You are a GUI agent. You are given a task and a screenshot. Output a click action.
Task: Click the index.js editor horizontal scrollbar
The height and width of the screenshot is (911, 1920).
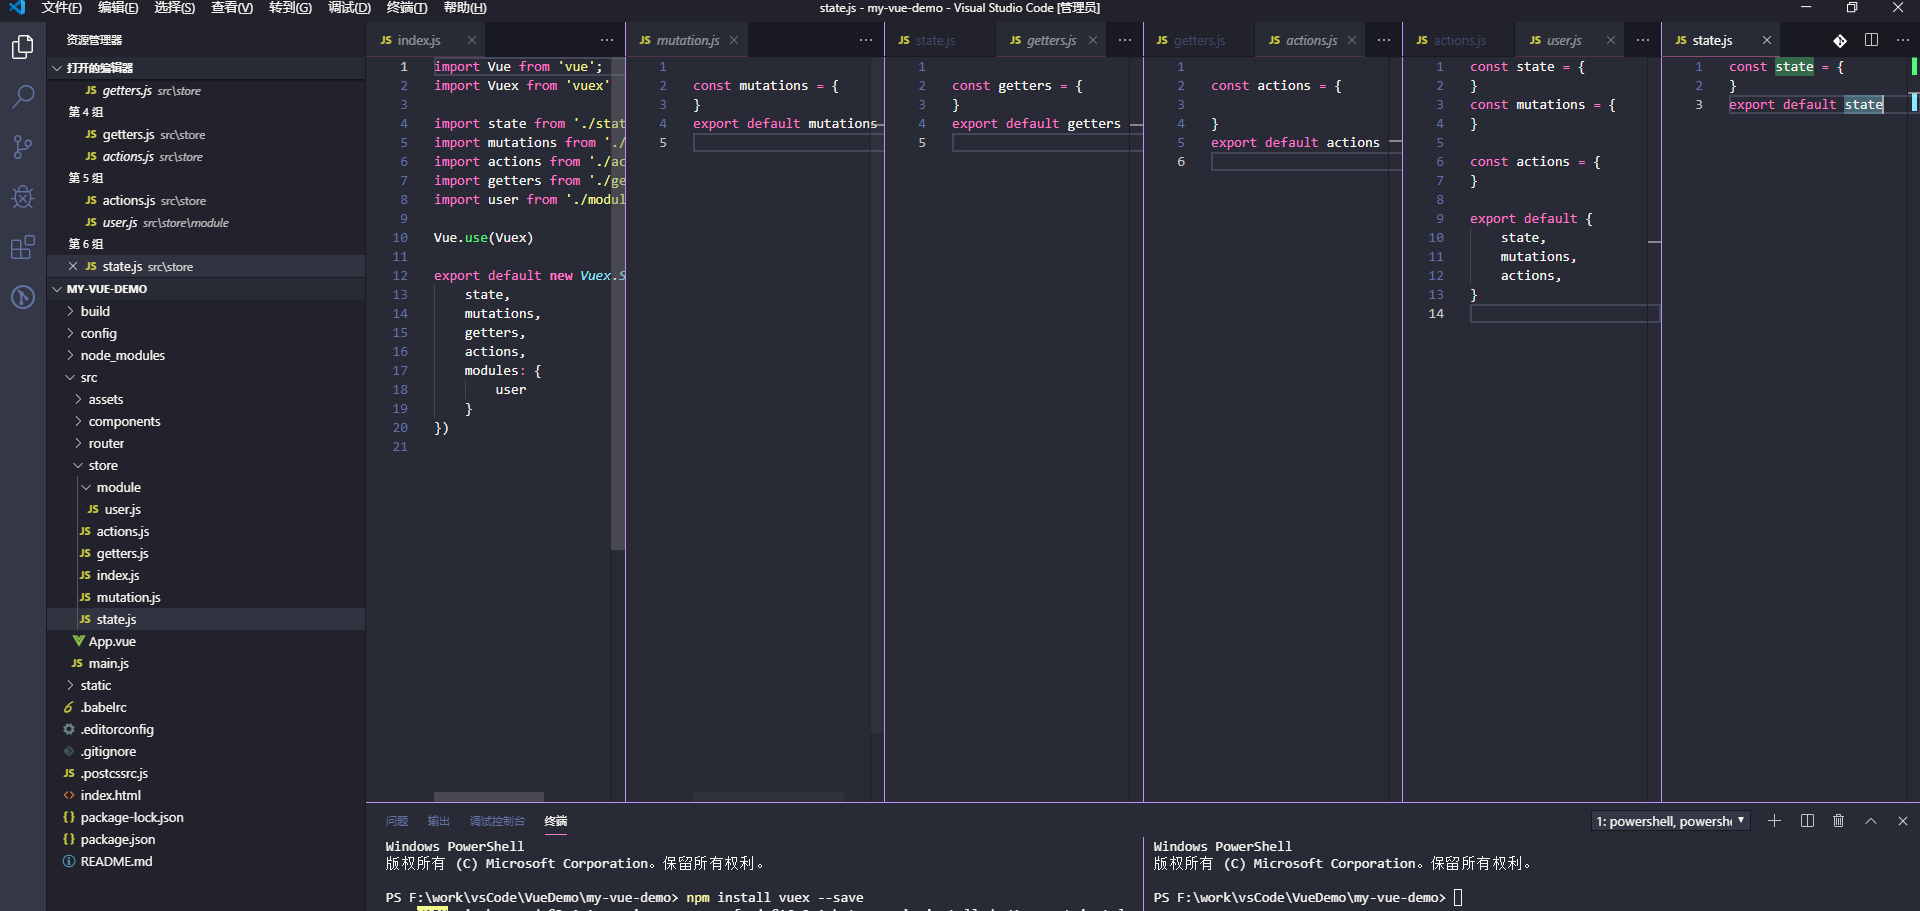[489, 797]
